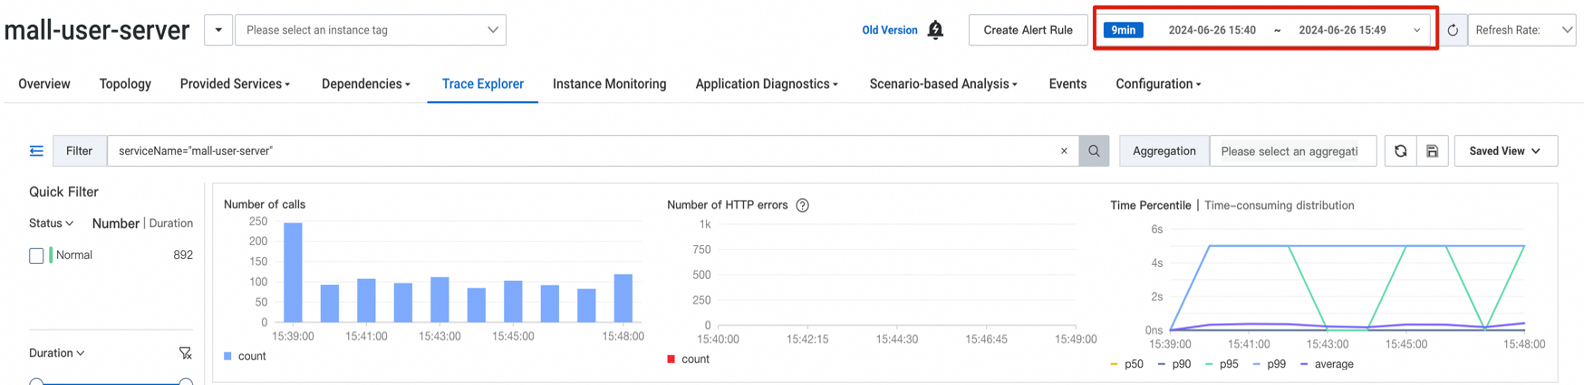This screenshot has width=1584, height=385.
Task: Open the instance tag select box
Action: pyautogui.click(x=370, y=30)
